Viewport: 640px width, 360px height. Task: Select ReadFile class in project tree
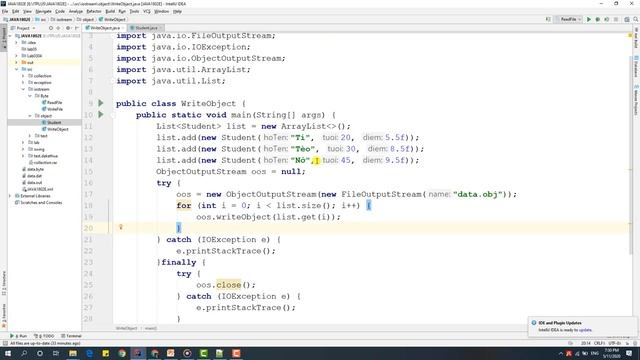pos(52,102)
